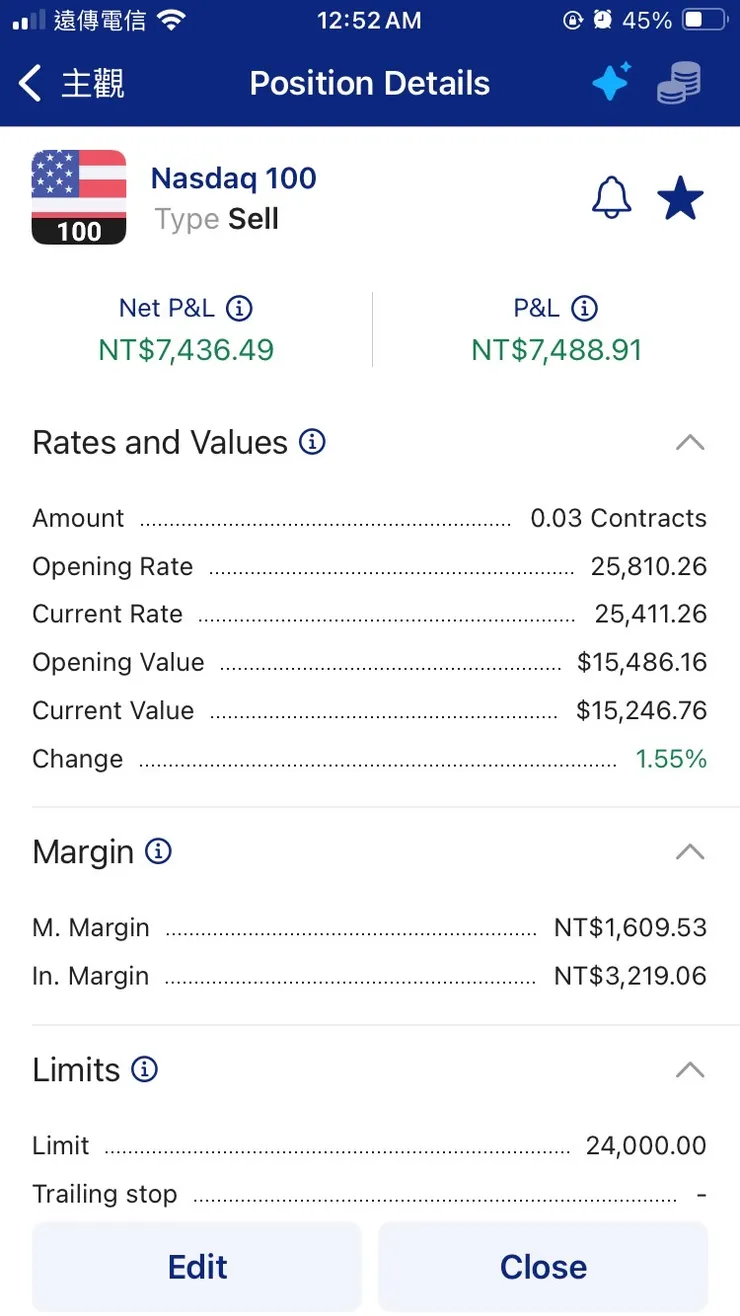Collapse the Margin section

pos(690,851)
